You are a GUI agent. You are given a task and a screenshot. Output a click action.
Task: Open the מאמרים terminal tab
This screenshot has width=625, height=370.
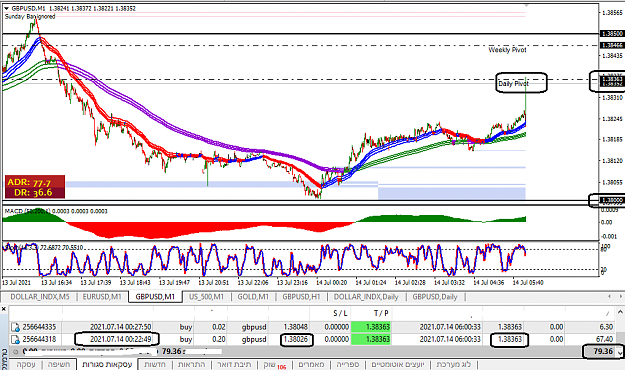311,364
